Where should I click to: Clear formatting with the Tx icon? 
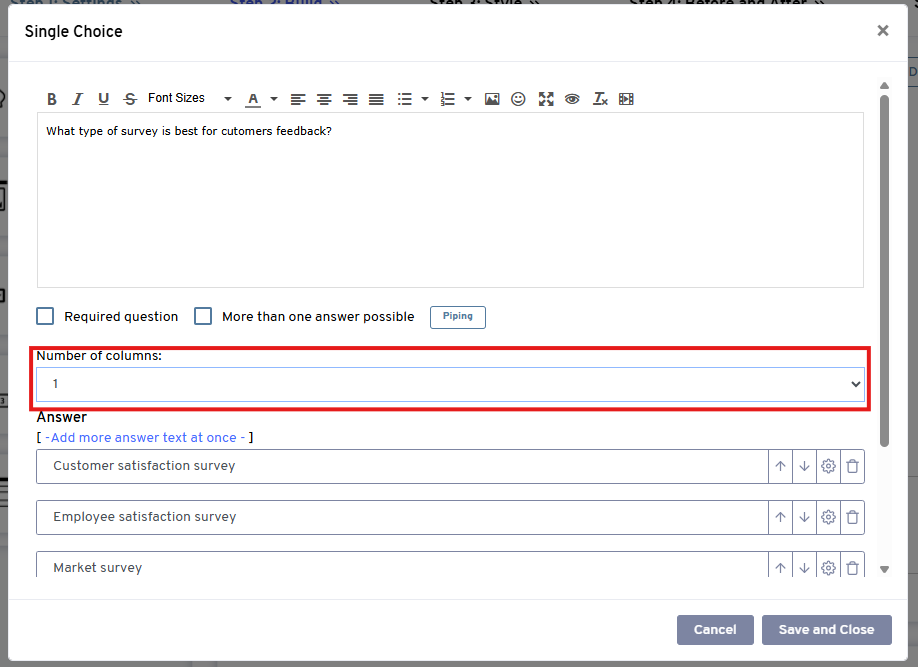600,99
